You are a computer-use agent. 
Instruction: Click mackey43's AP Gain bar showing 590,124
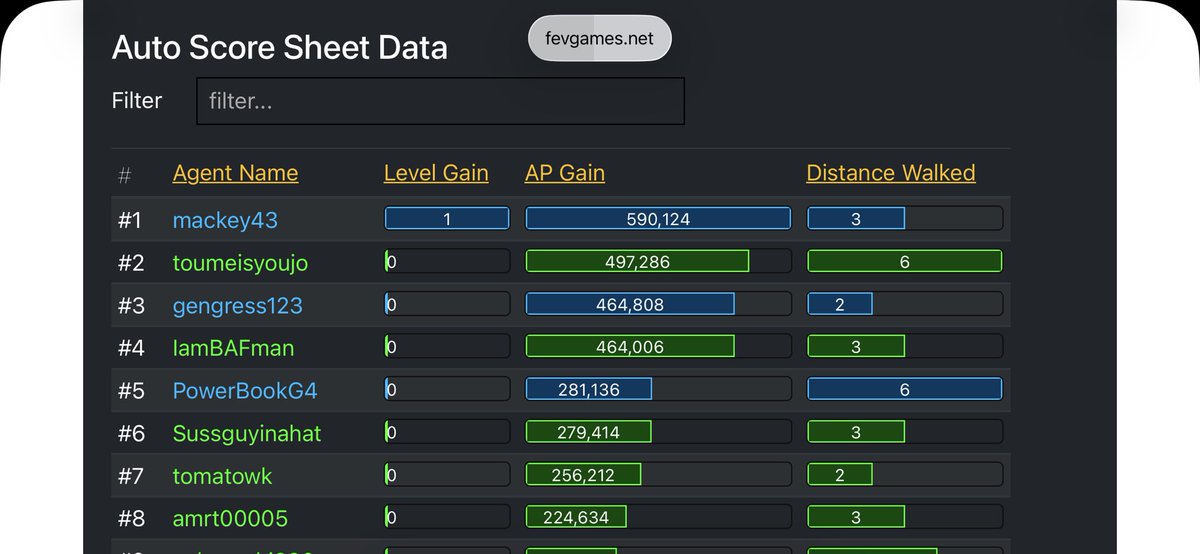click(x=658, y=219)
